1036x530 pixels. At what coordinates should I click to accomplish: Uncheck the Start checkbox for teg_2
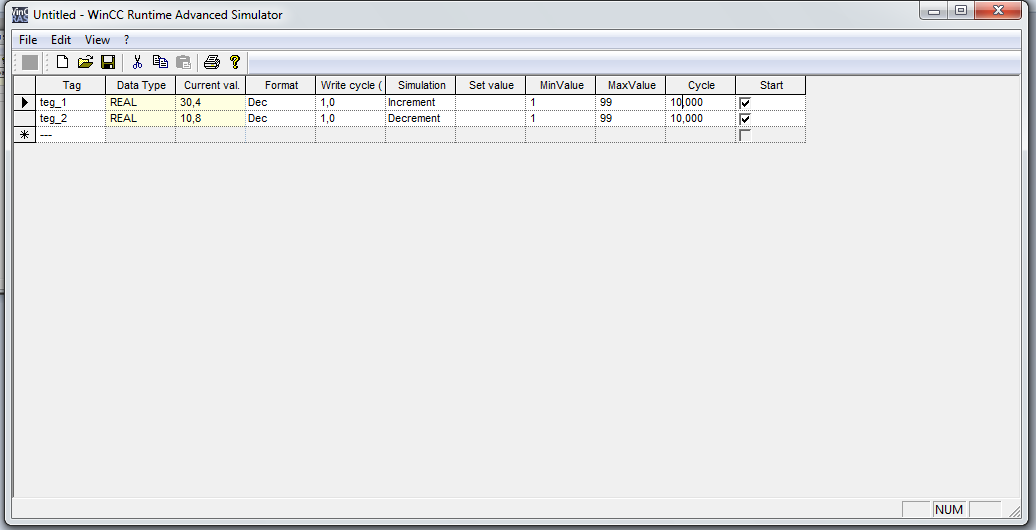745,119
